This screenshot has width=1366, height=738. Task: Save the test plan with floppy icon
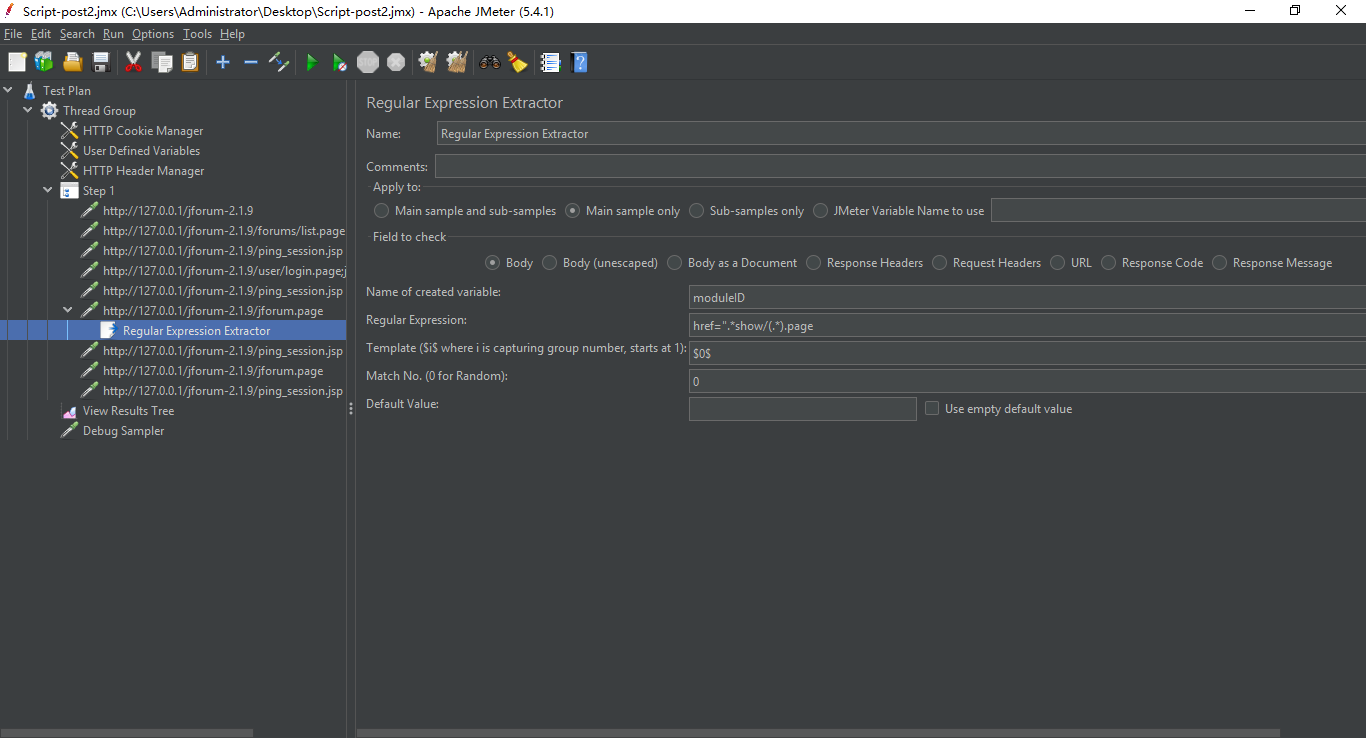tap(100, 62)
